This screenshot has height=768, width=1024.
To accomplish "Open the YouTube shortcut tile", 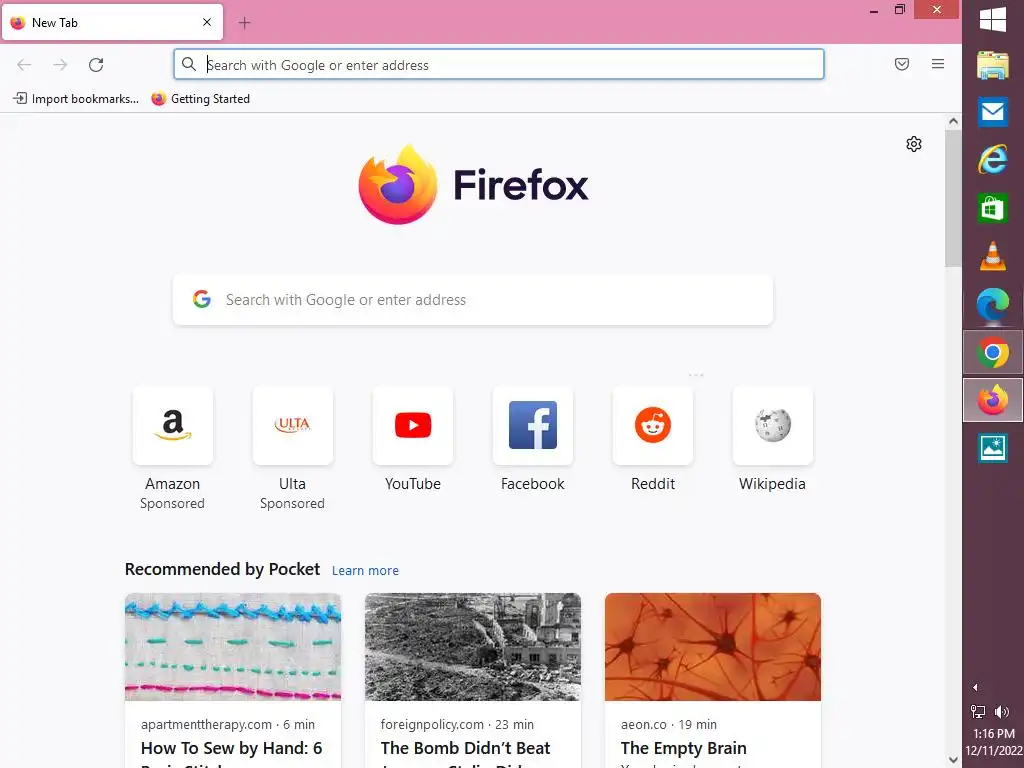I will click(413, 425).
